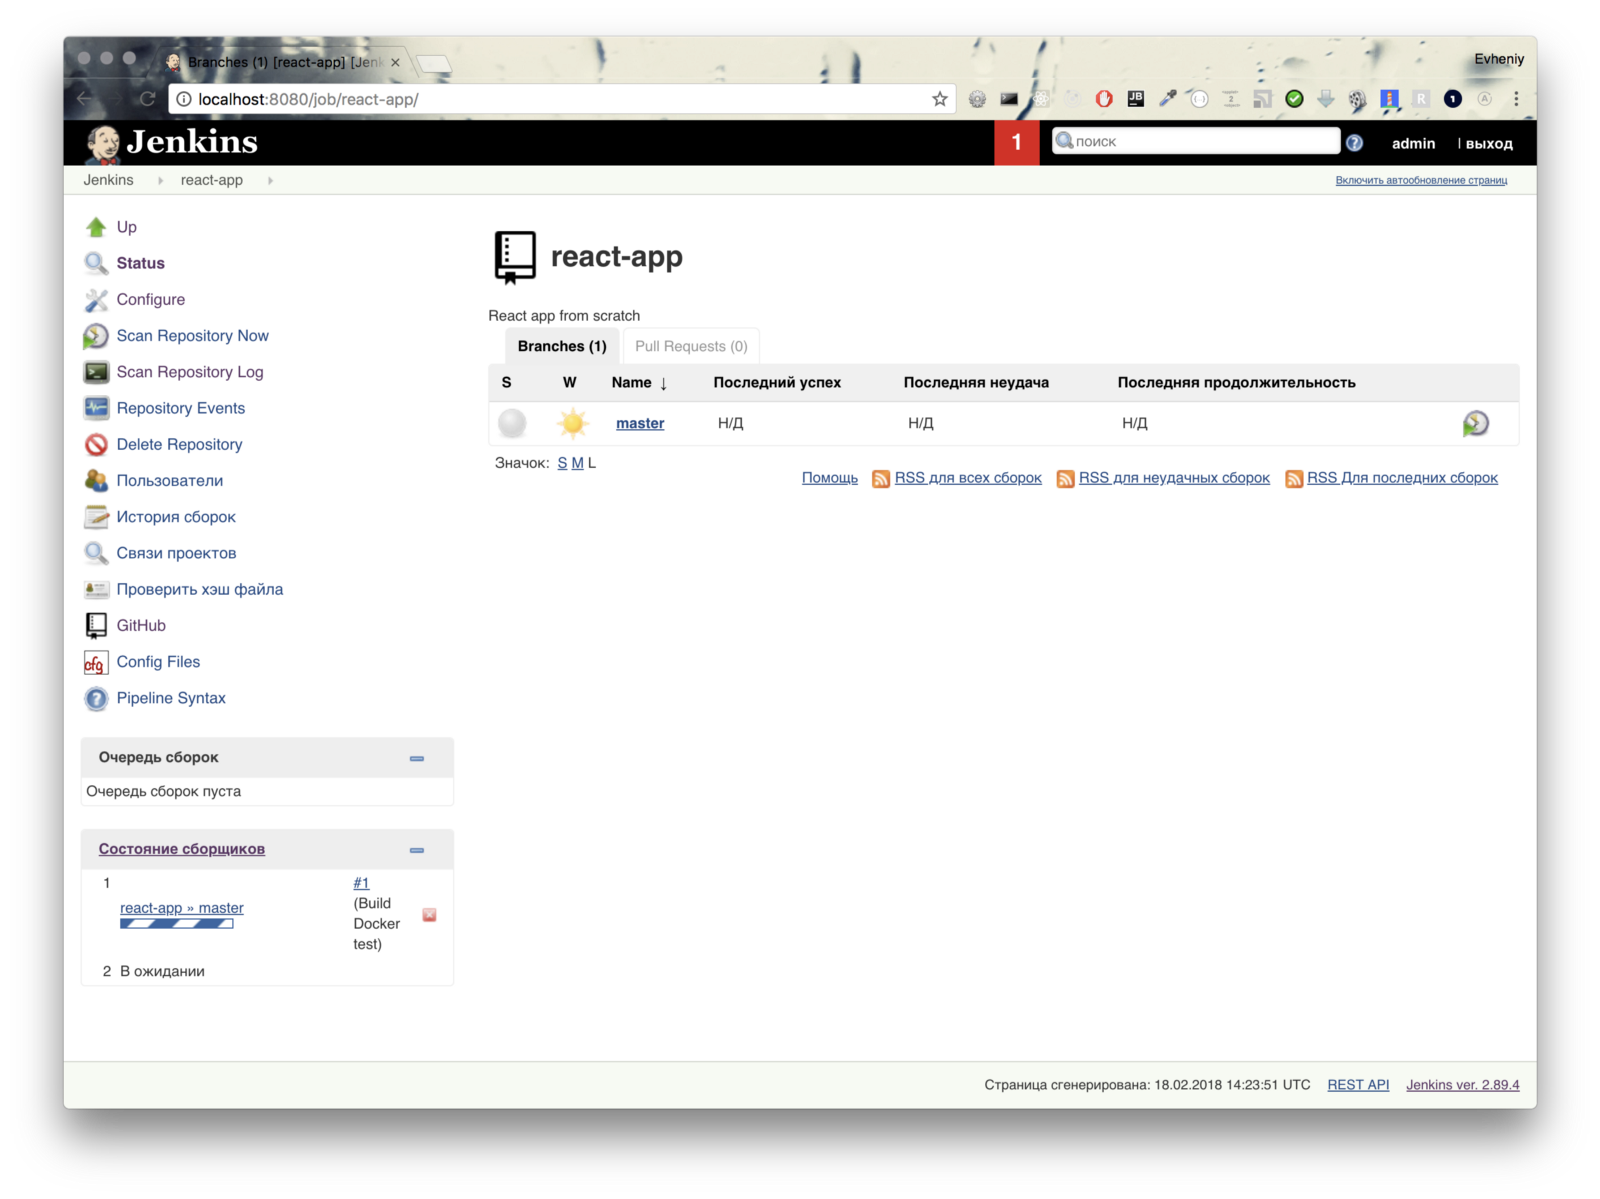Screen dimensions: 1600x1199
Task: Click the Jenkins butler logo icon
Action: (103, 144)
